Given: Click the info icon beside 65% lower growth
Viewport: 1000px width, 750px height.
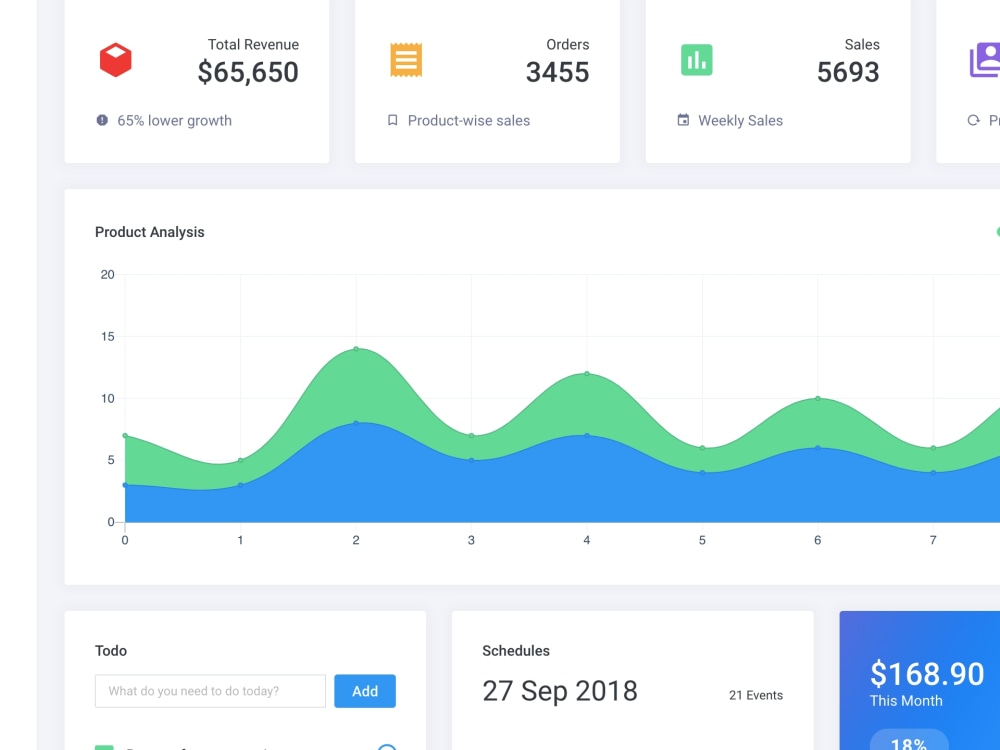Looking at the screenshot, I should coord(101,120).
